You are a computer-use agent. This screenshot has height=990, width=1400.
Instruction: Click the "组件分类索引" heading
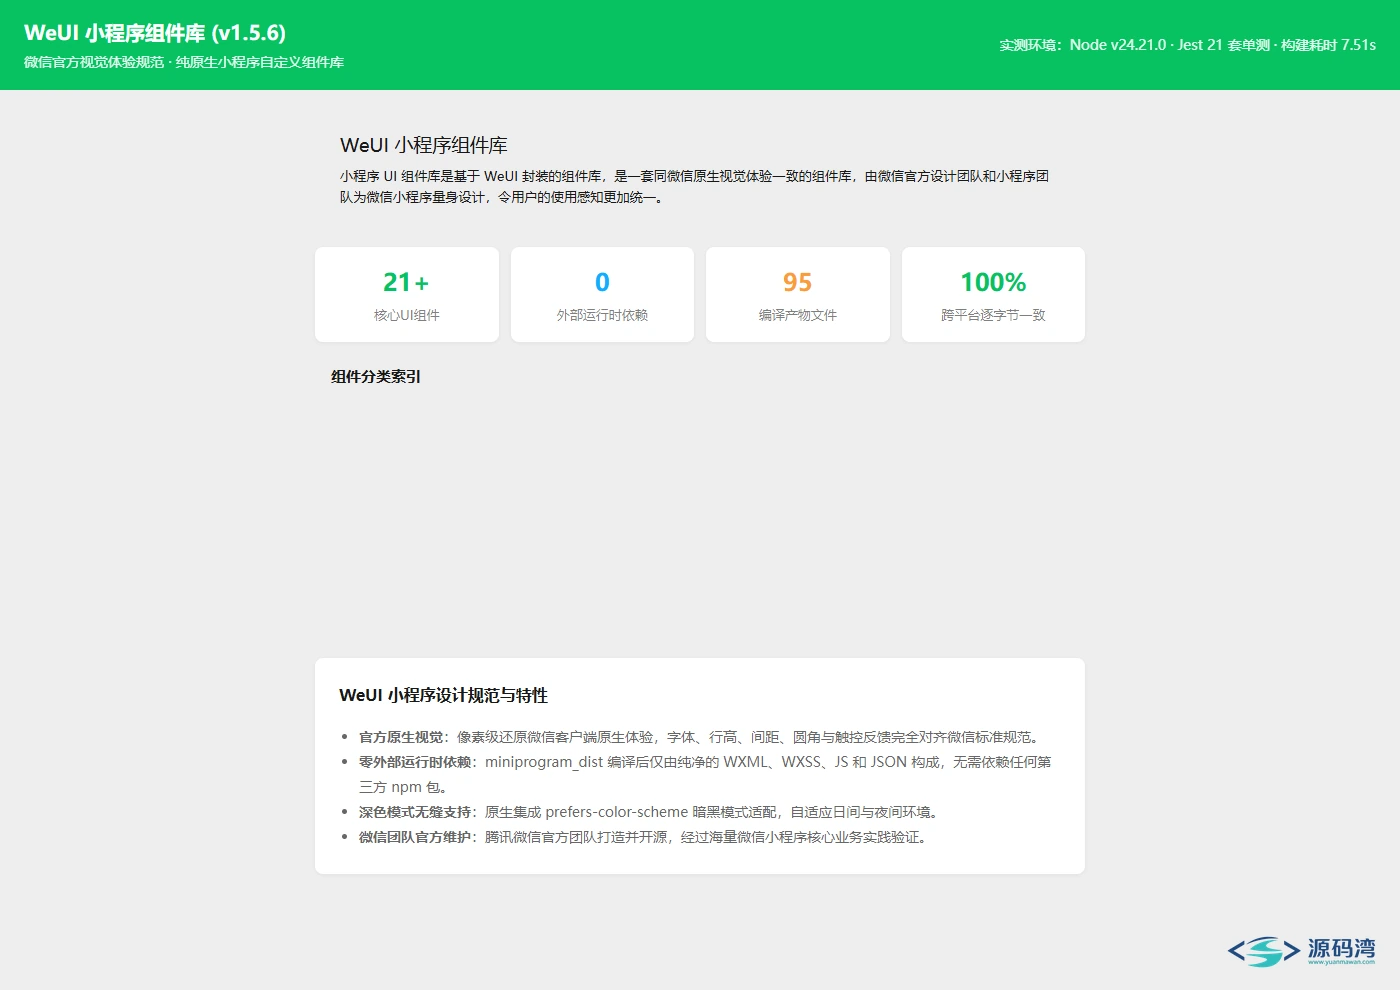(x=376, y=377)
